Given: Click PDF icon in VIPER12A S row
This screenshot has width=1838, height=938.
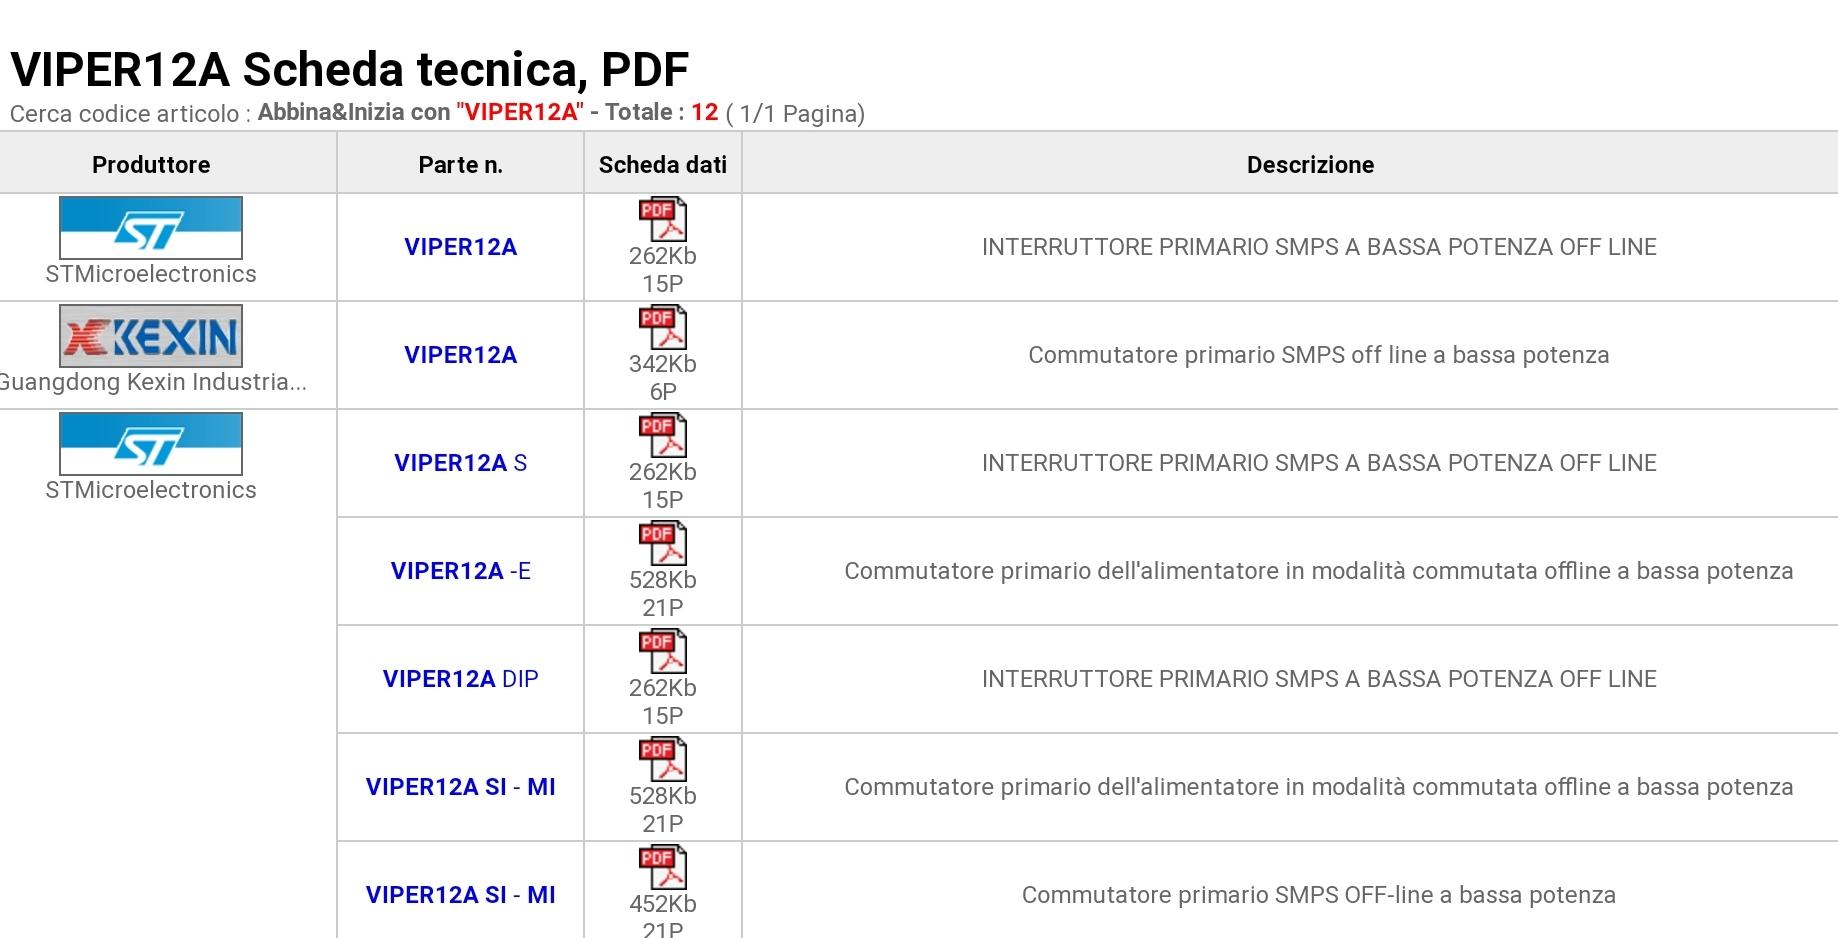Looking at the screenshot, I should pos(662,436).
